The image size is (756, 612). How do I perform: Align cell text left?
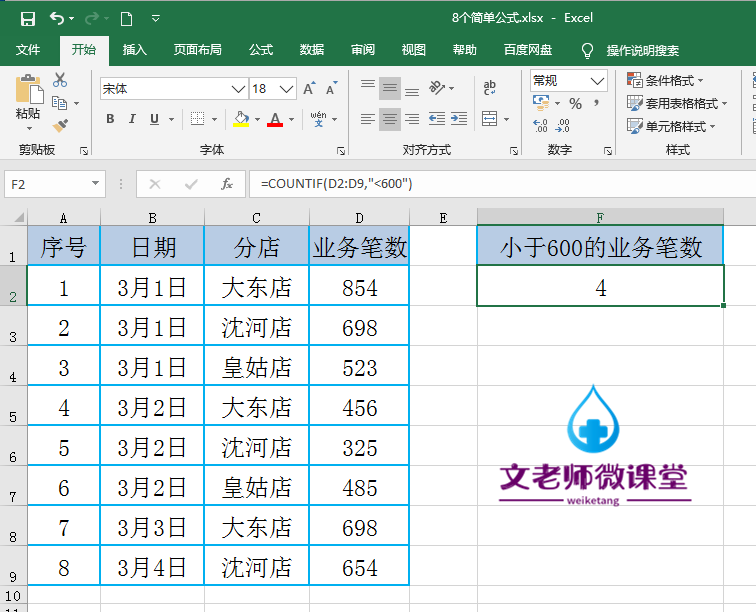coord(368,119)
